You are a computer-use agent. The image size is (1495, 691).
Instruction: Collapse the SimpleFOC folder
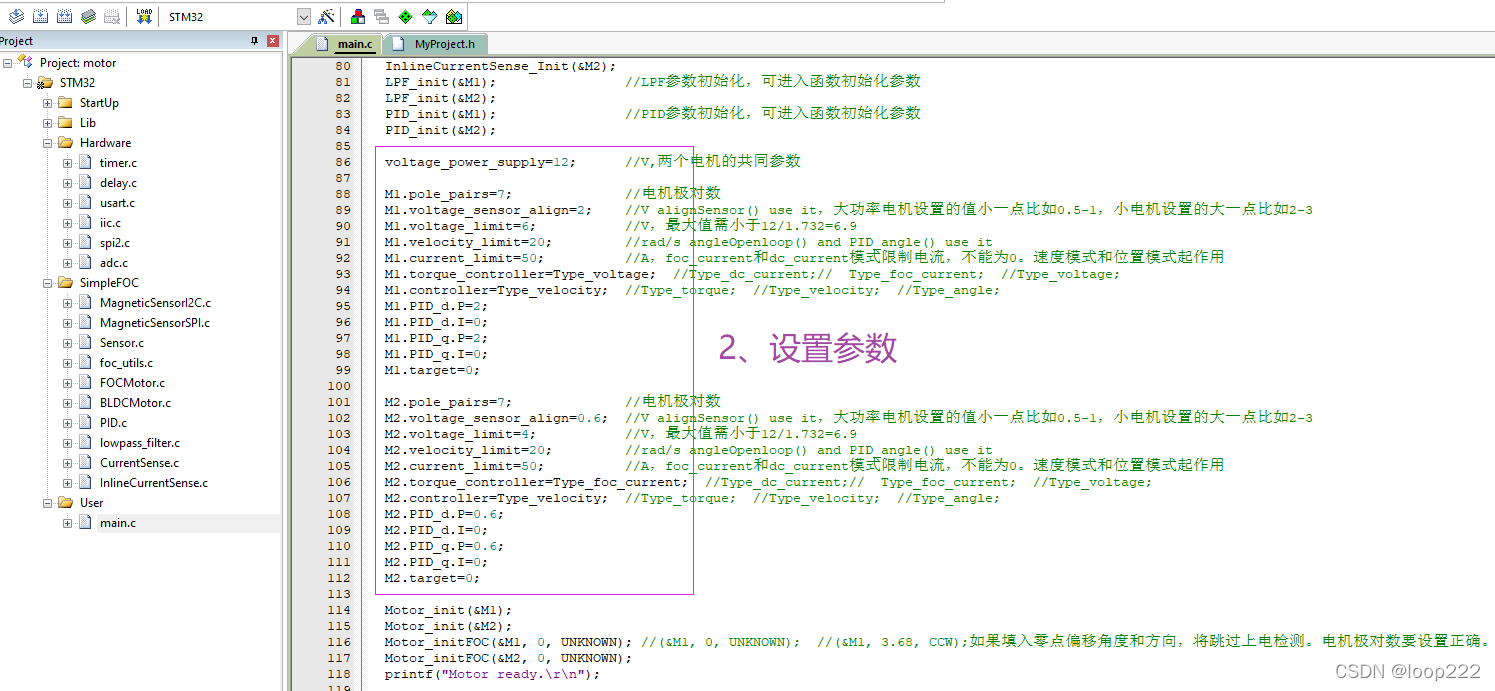coord(47,283)
